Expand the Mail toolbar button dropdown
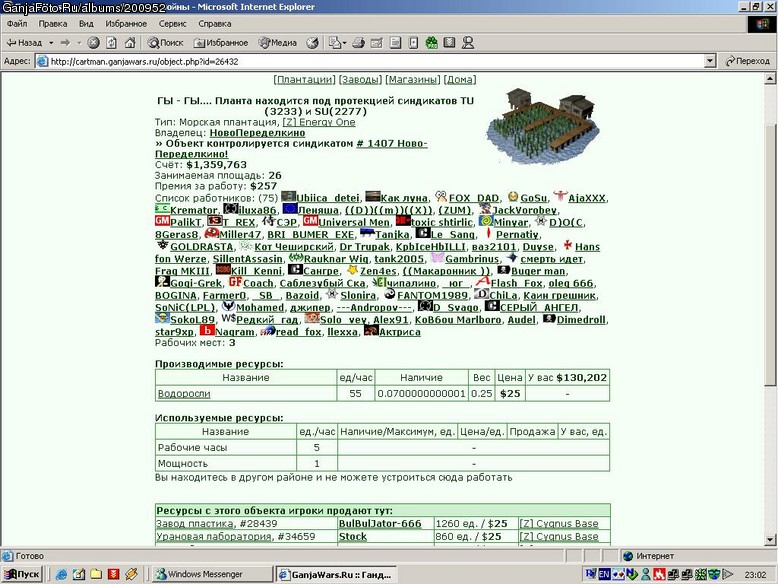The width and height of the screenshot is (778, 584). coord(344,43)
